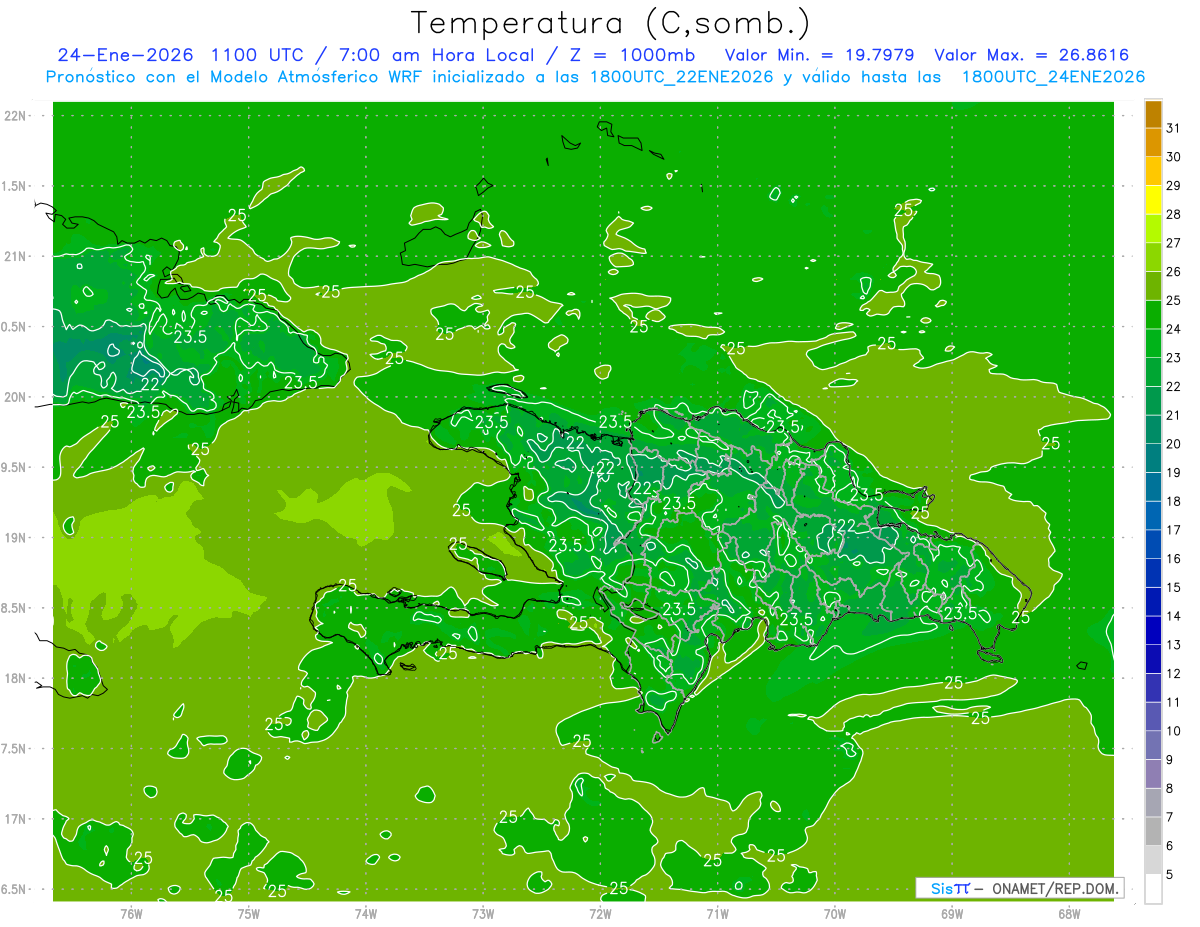Click the color bar label '10'

pos(1174,731)
